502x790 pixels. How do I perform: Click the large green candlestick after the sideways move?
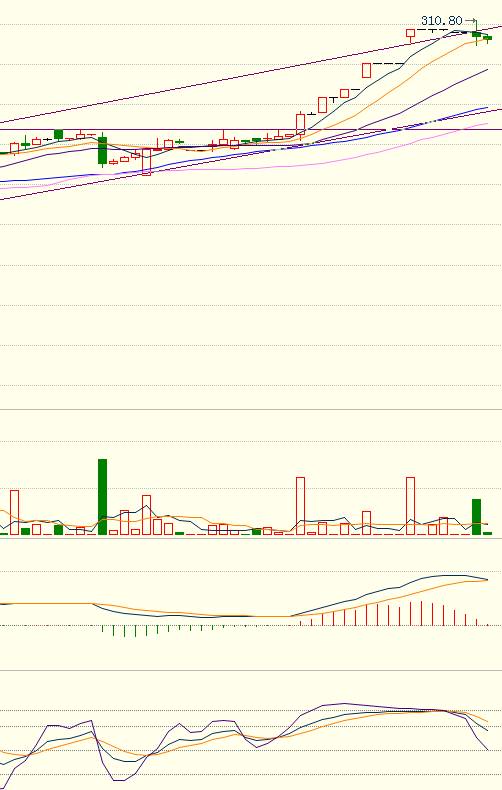click(x=102, y=150)
